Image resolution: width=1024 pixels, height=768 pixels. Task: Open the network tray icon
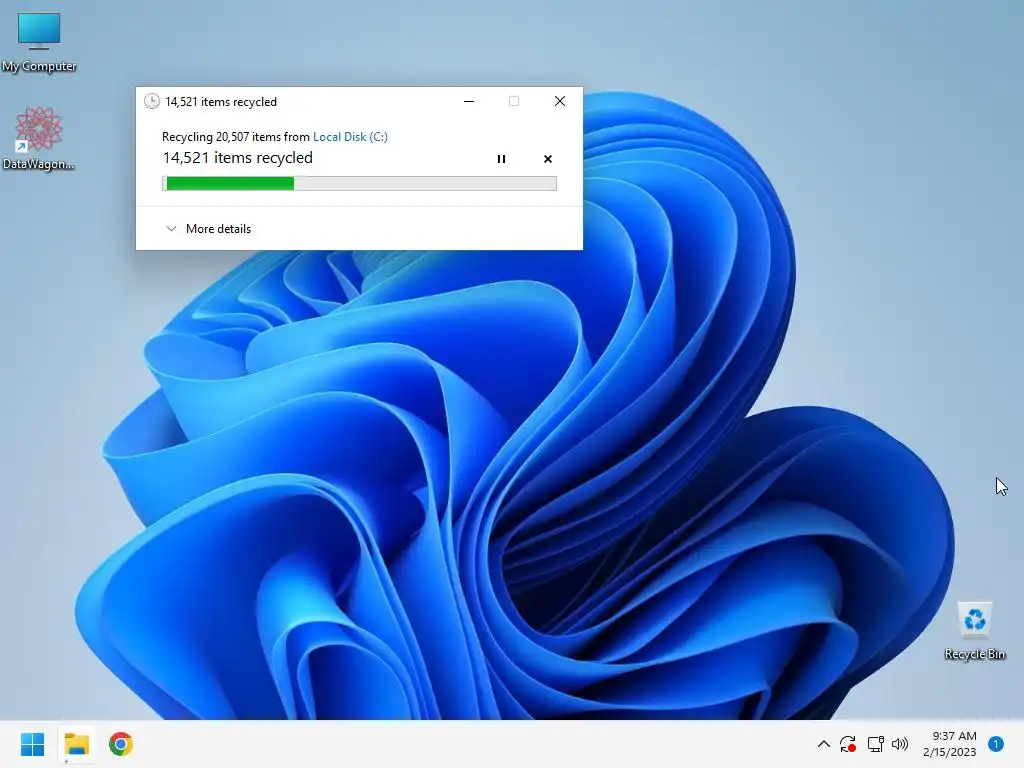(x=875, y=744)
